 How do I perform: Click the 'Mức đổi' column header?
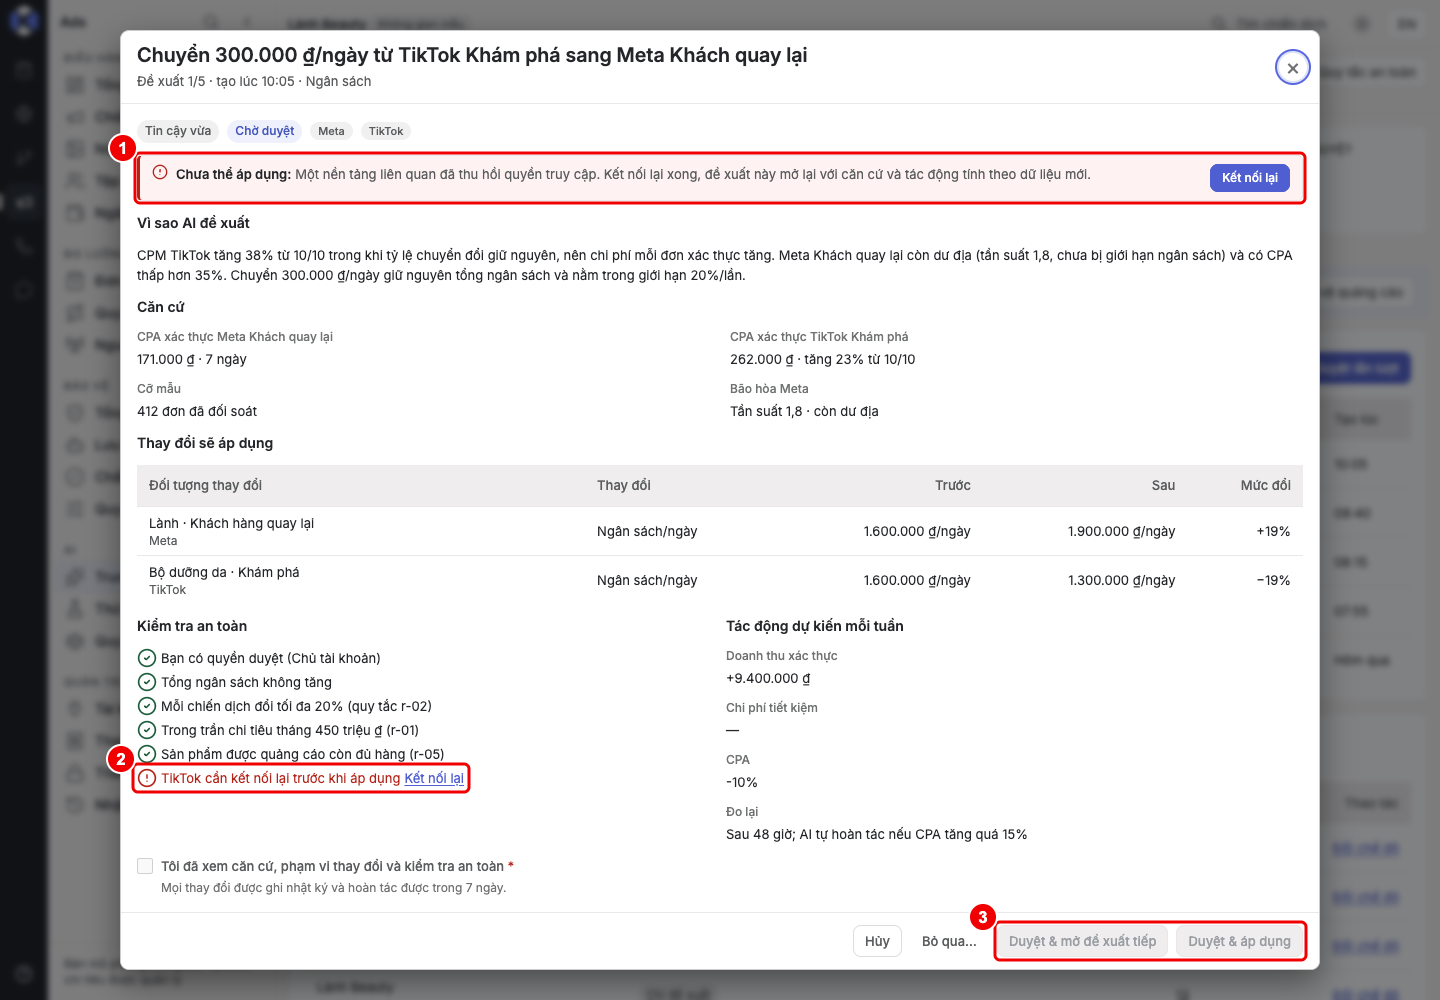1265,485
